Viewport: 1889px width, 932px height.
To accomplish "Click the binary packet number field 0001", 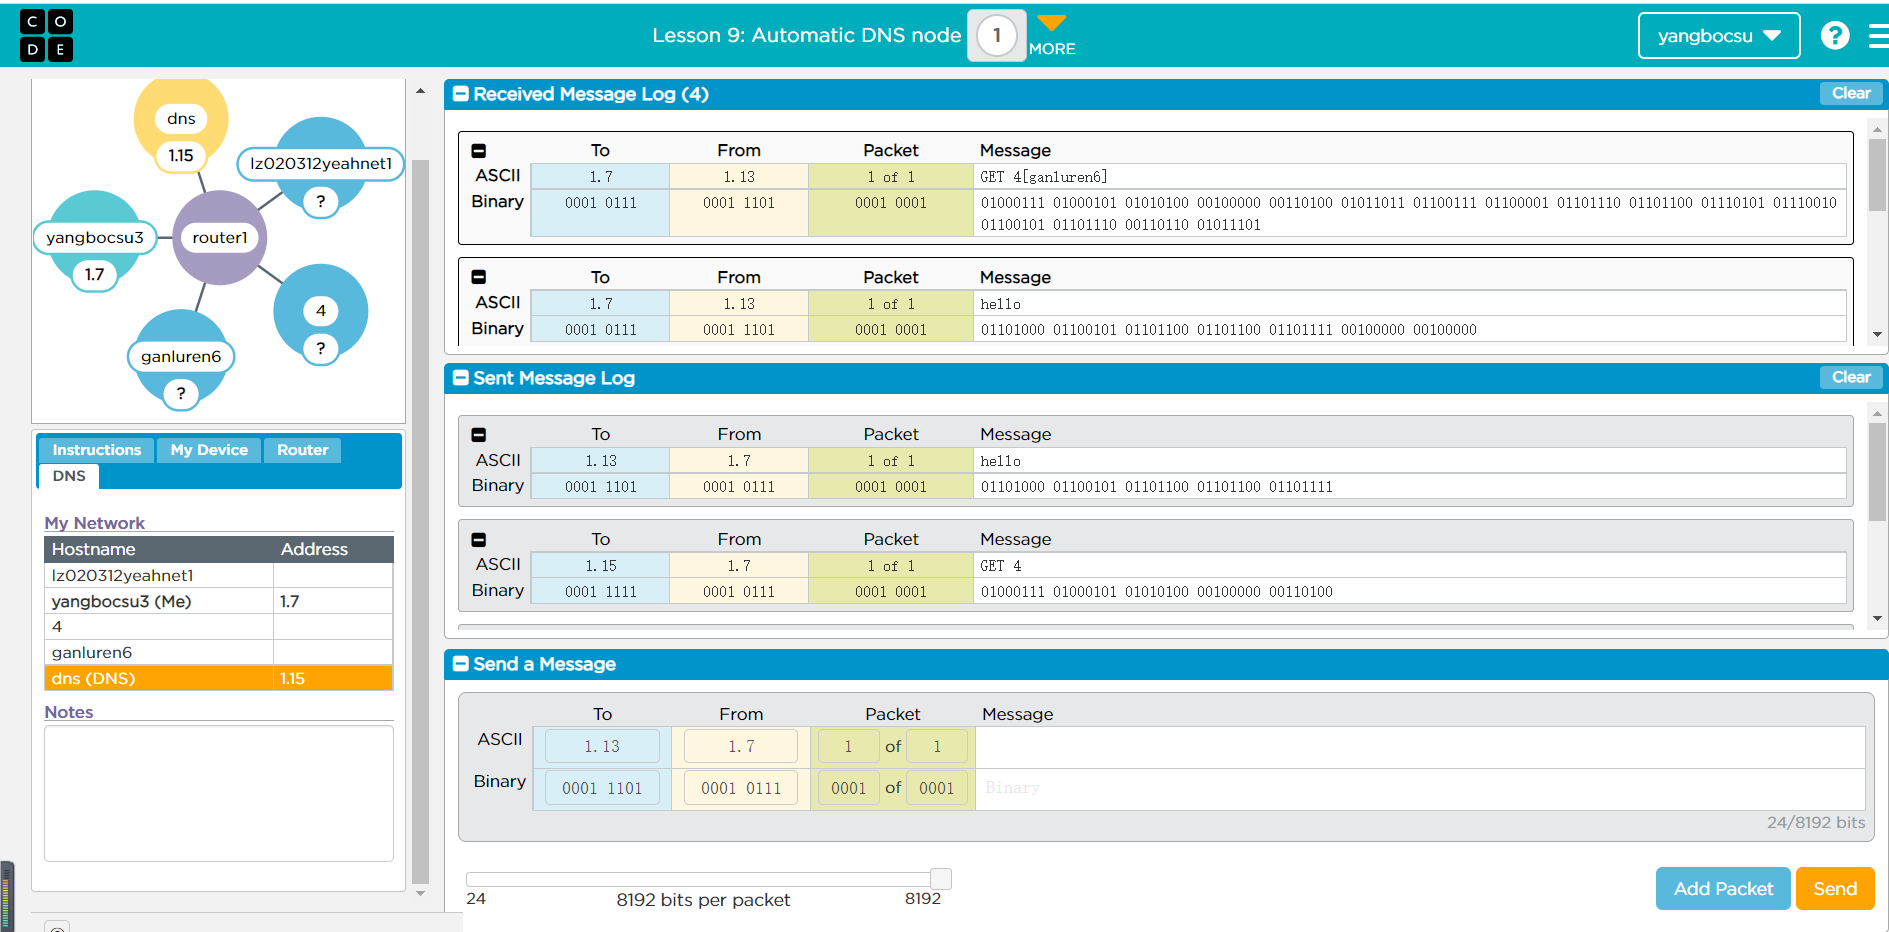I will coord(848,788).
